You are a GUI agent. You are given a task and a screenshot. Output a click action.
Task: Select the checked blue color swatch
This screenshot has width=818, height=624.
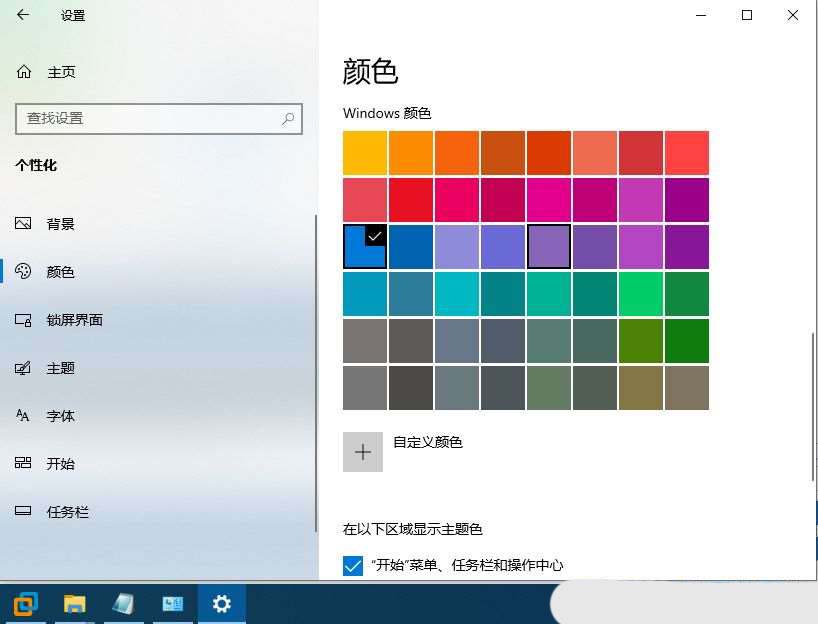coord(364,247)
